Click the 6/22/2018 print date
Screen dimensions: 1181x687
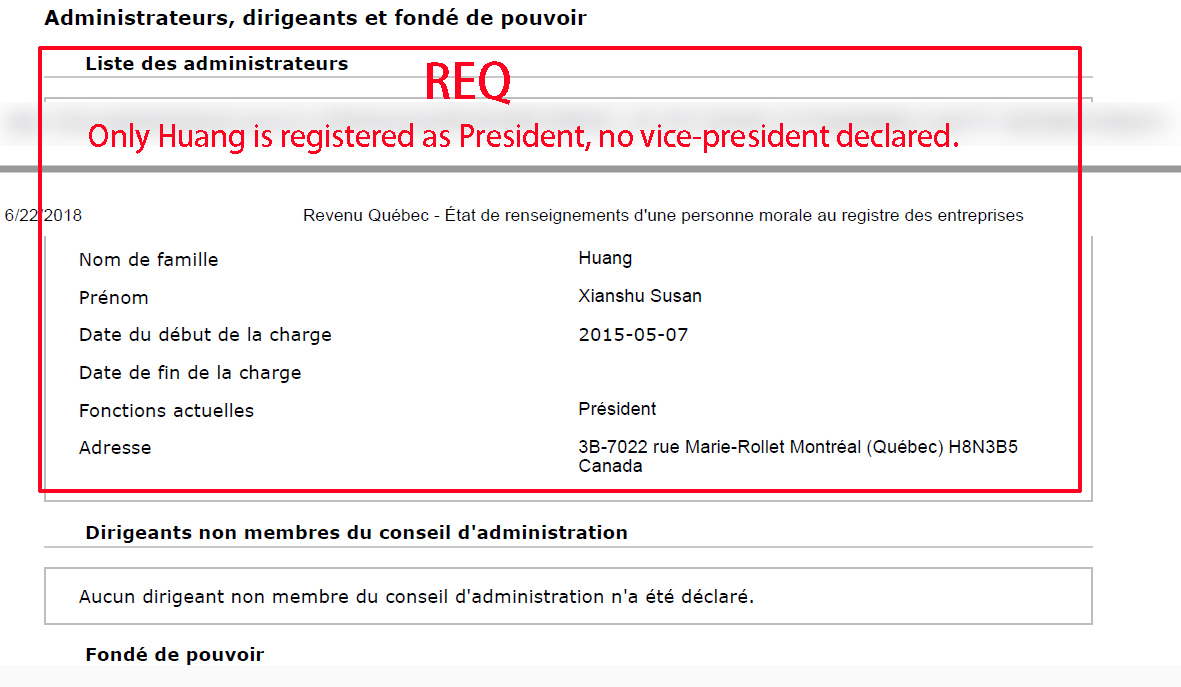click(43, 215)
